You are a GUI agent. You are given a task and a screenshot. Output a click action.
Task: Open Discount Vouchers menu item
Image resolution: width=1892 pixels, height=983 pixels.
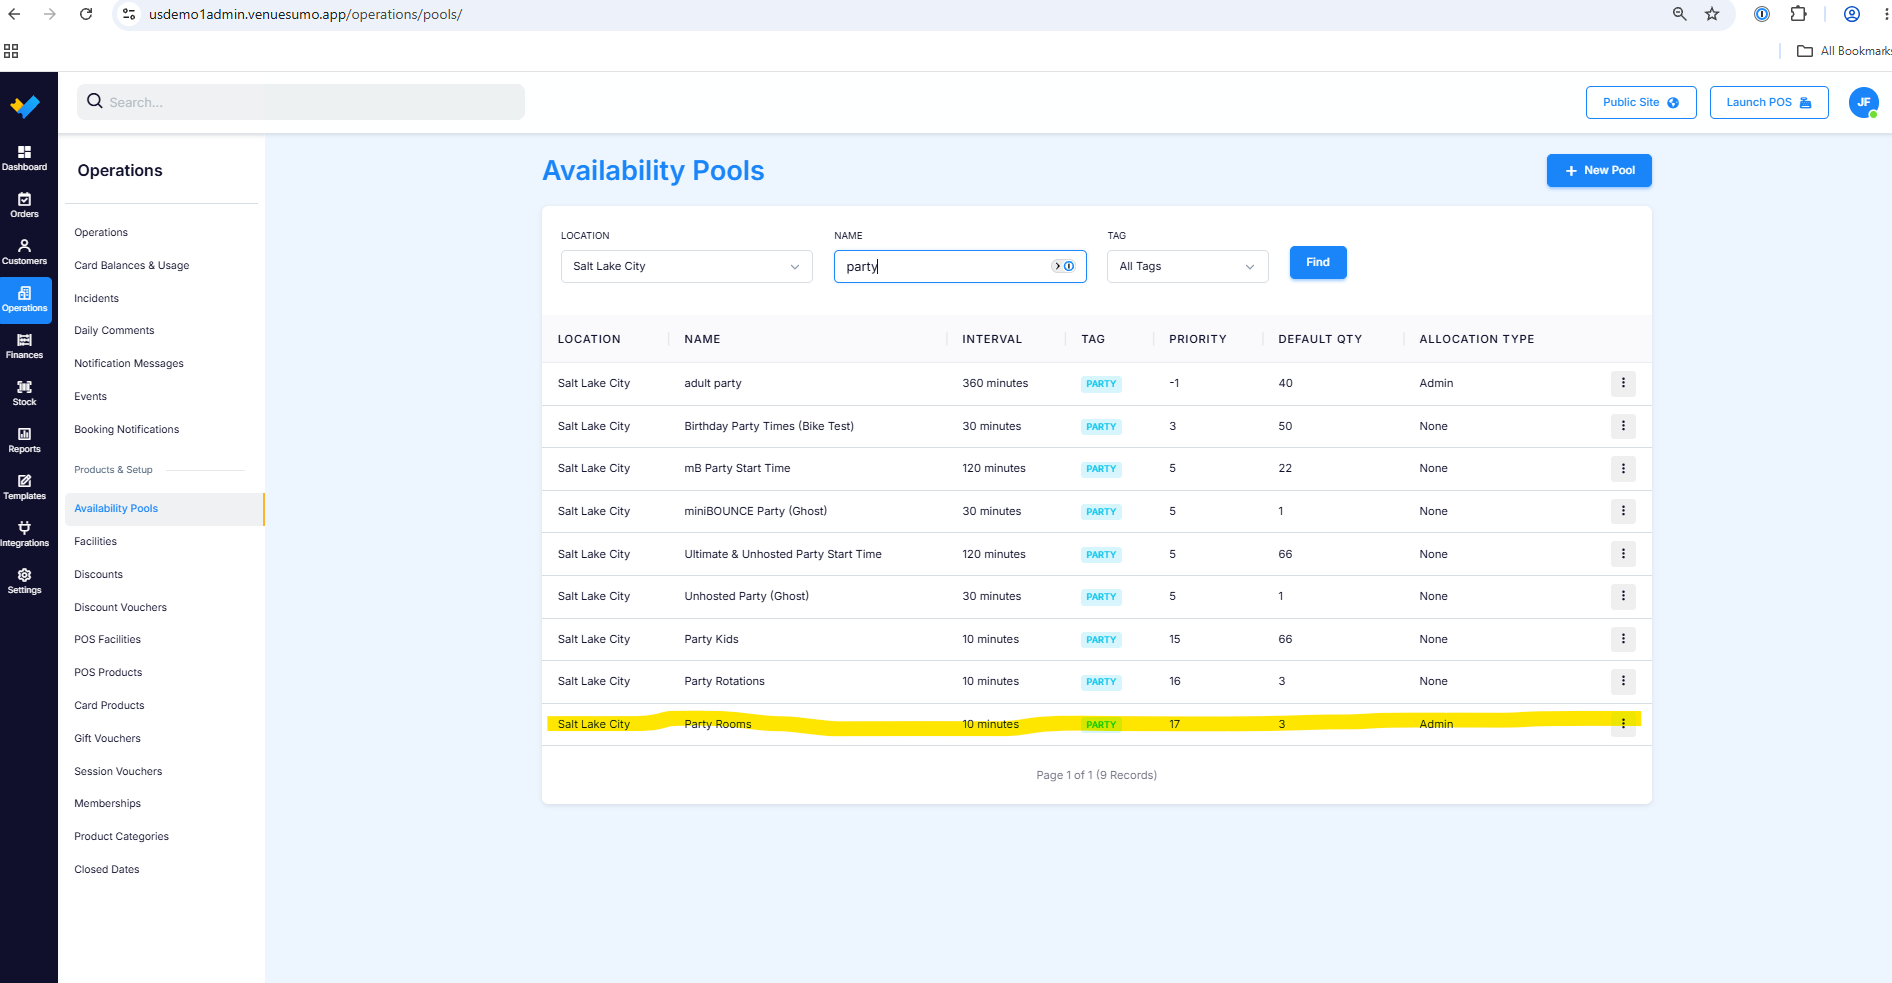click(120, 607)
